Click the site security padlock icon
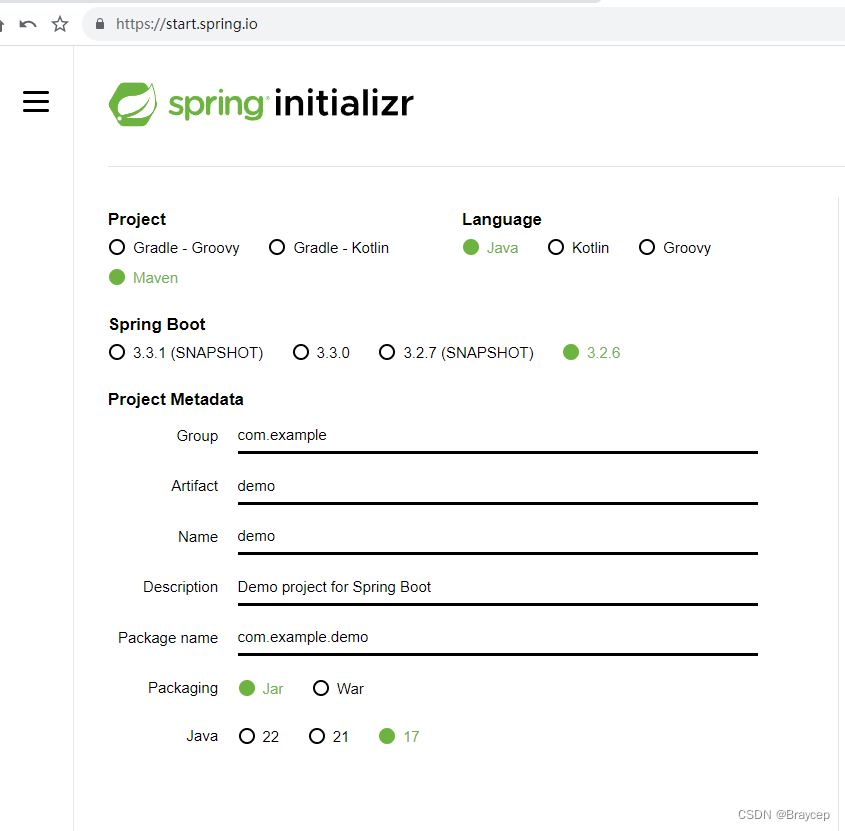Viewport: 845px width, 831px height. (100, 24)
